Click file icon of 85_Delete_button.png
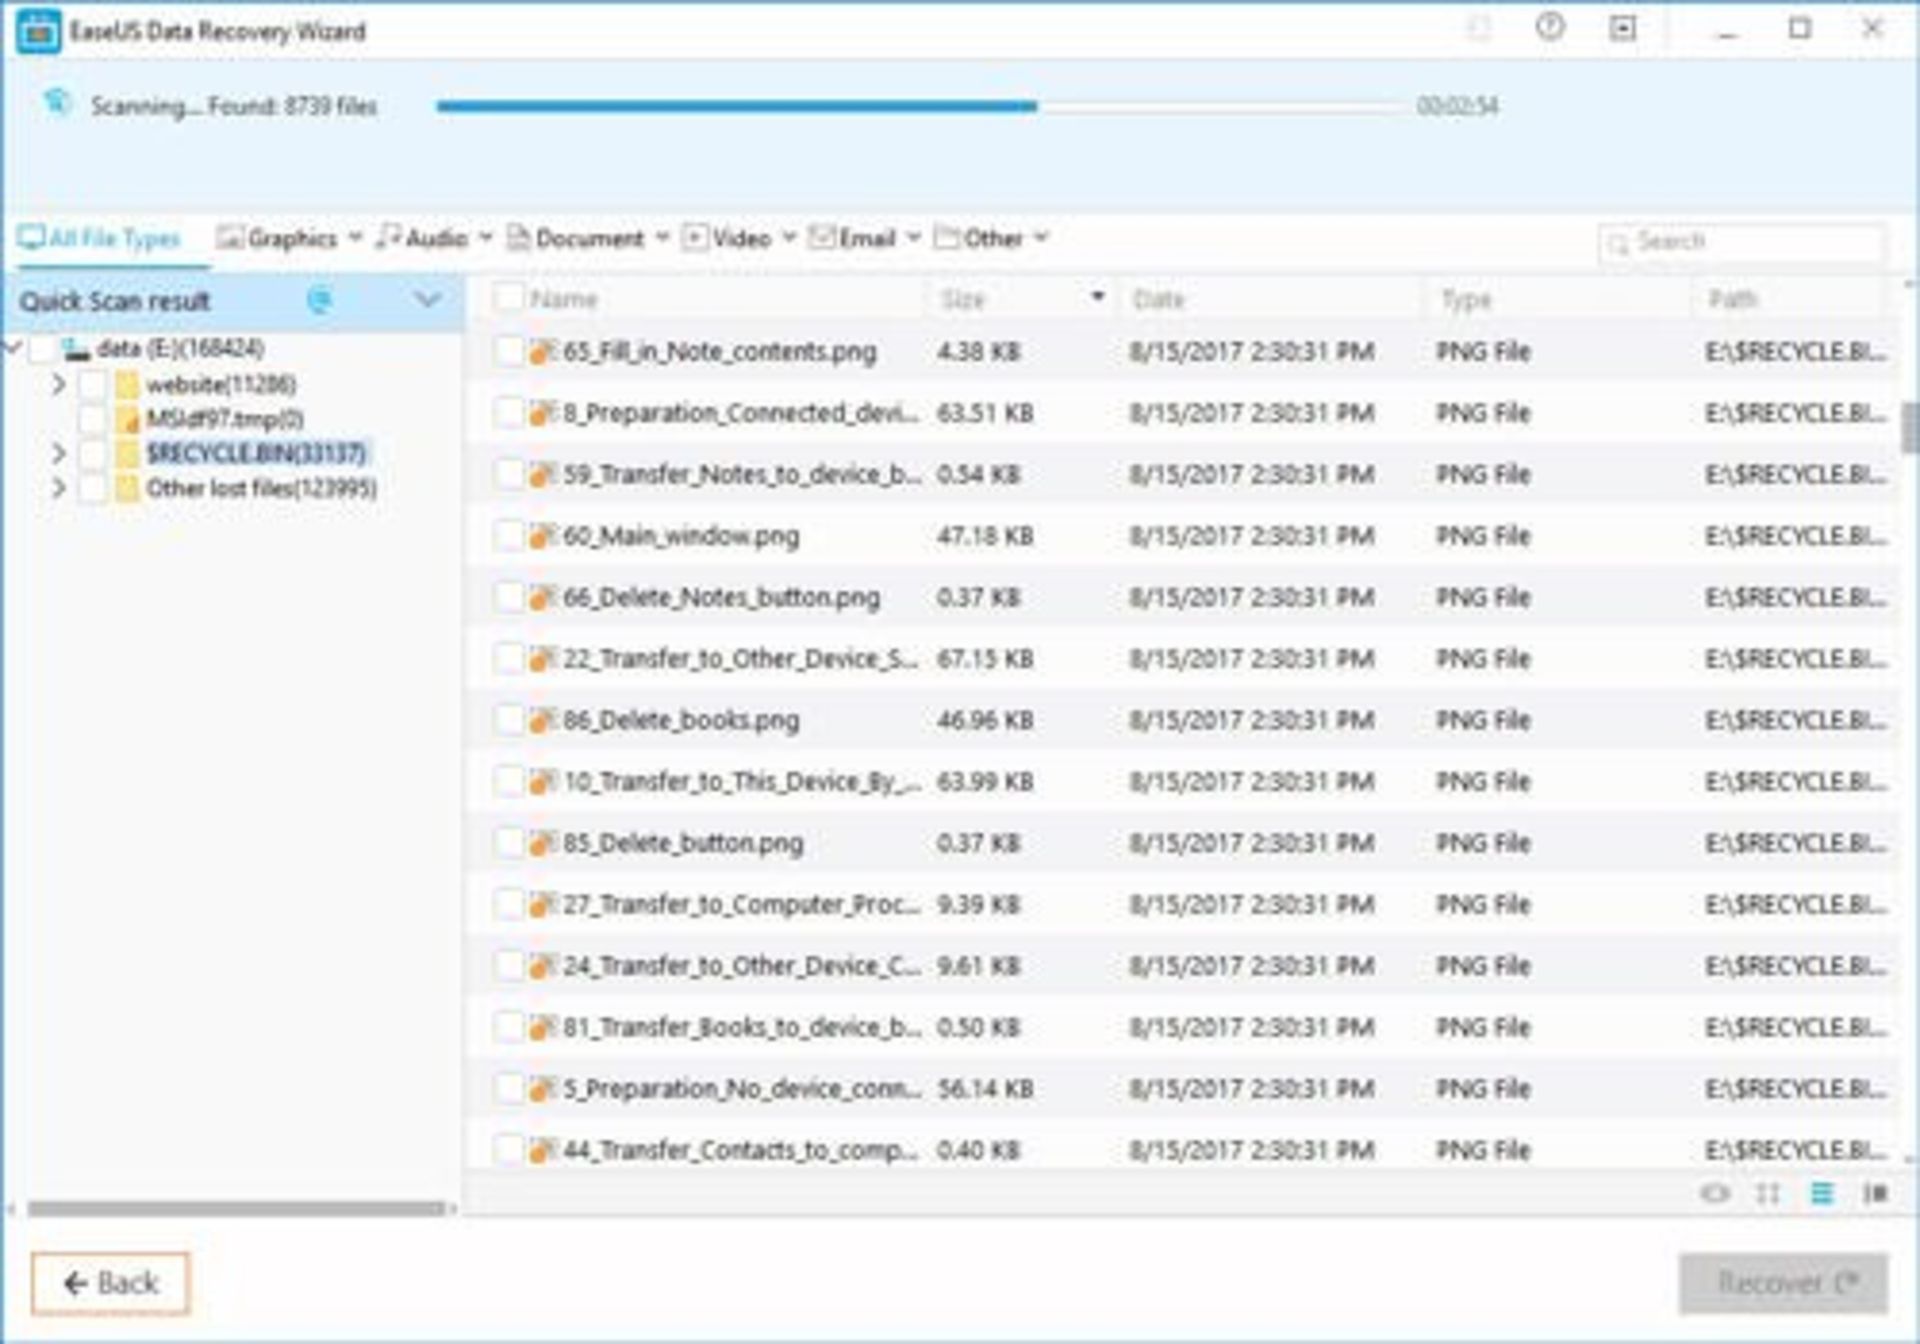Viewport: 1920px width, 1344px height. [541, 843]
